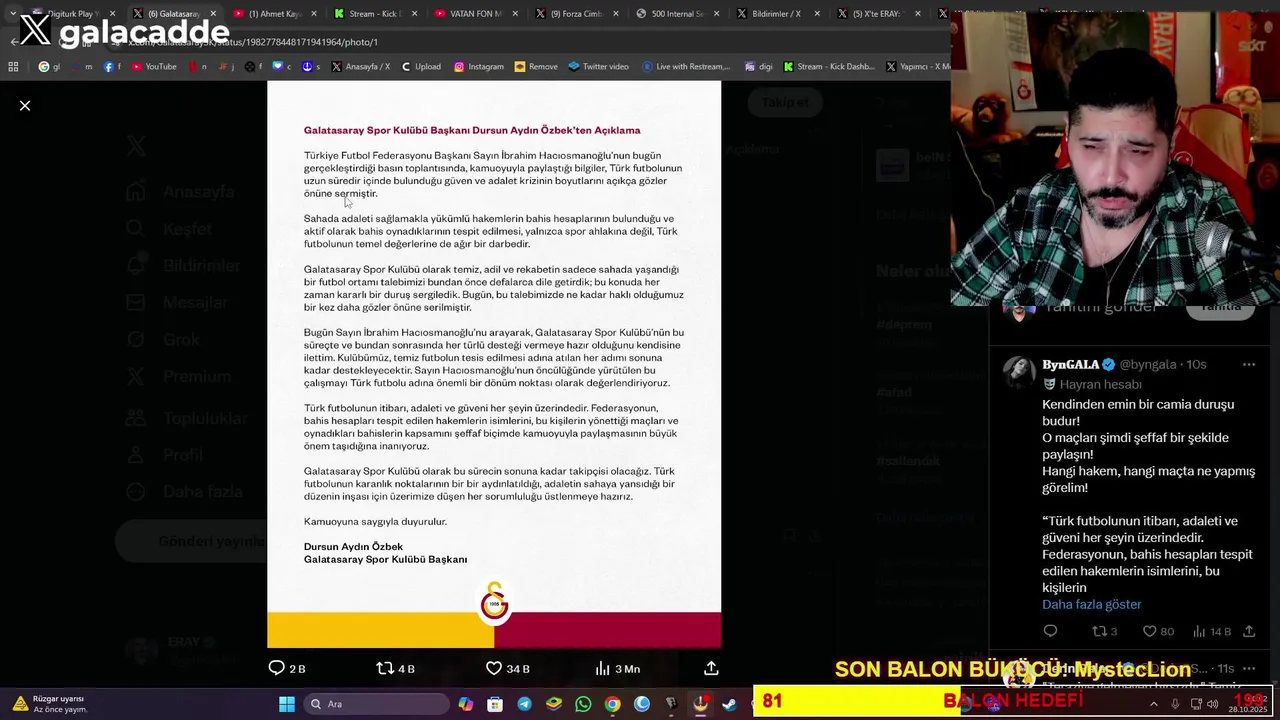This screenshot has width=1280, height=720.
Task: View analytics showing 3 Mn views
Action: point(617,668)
